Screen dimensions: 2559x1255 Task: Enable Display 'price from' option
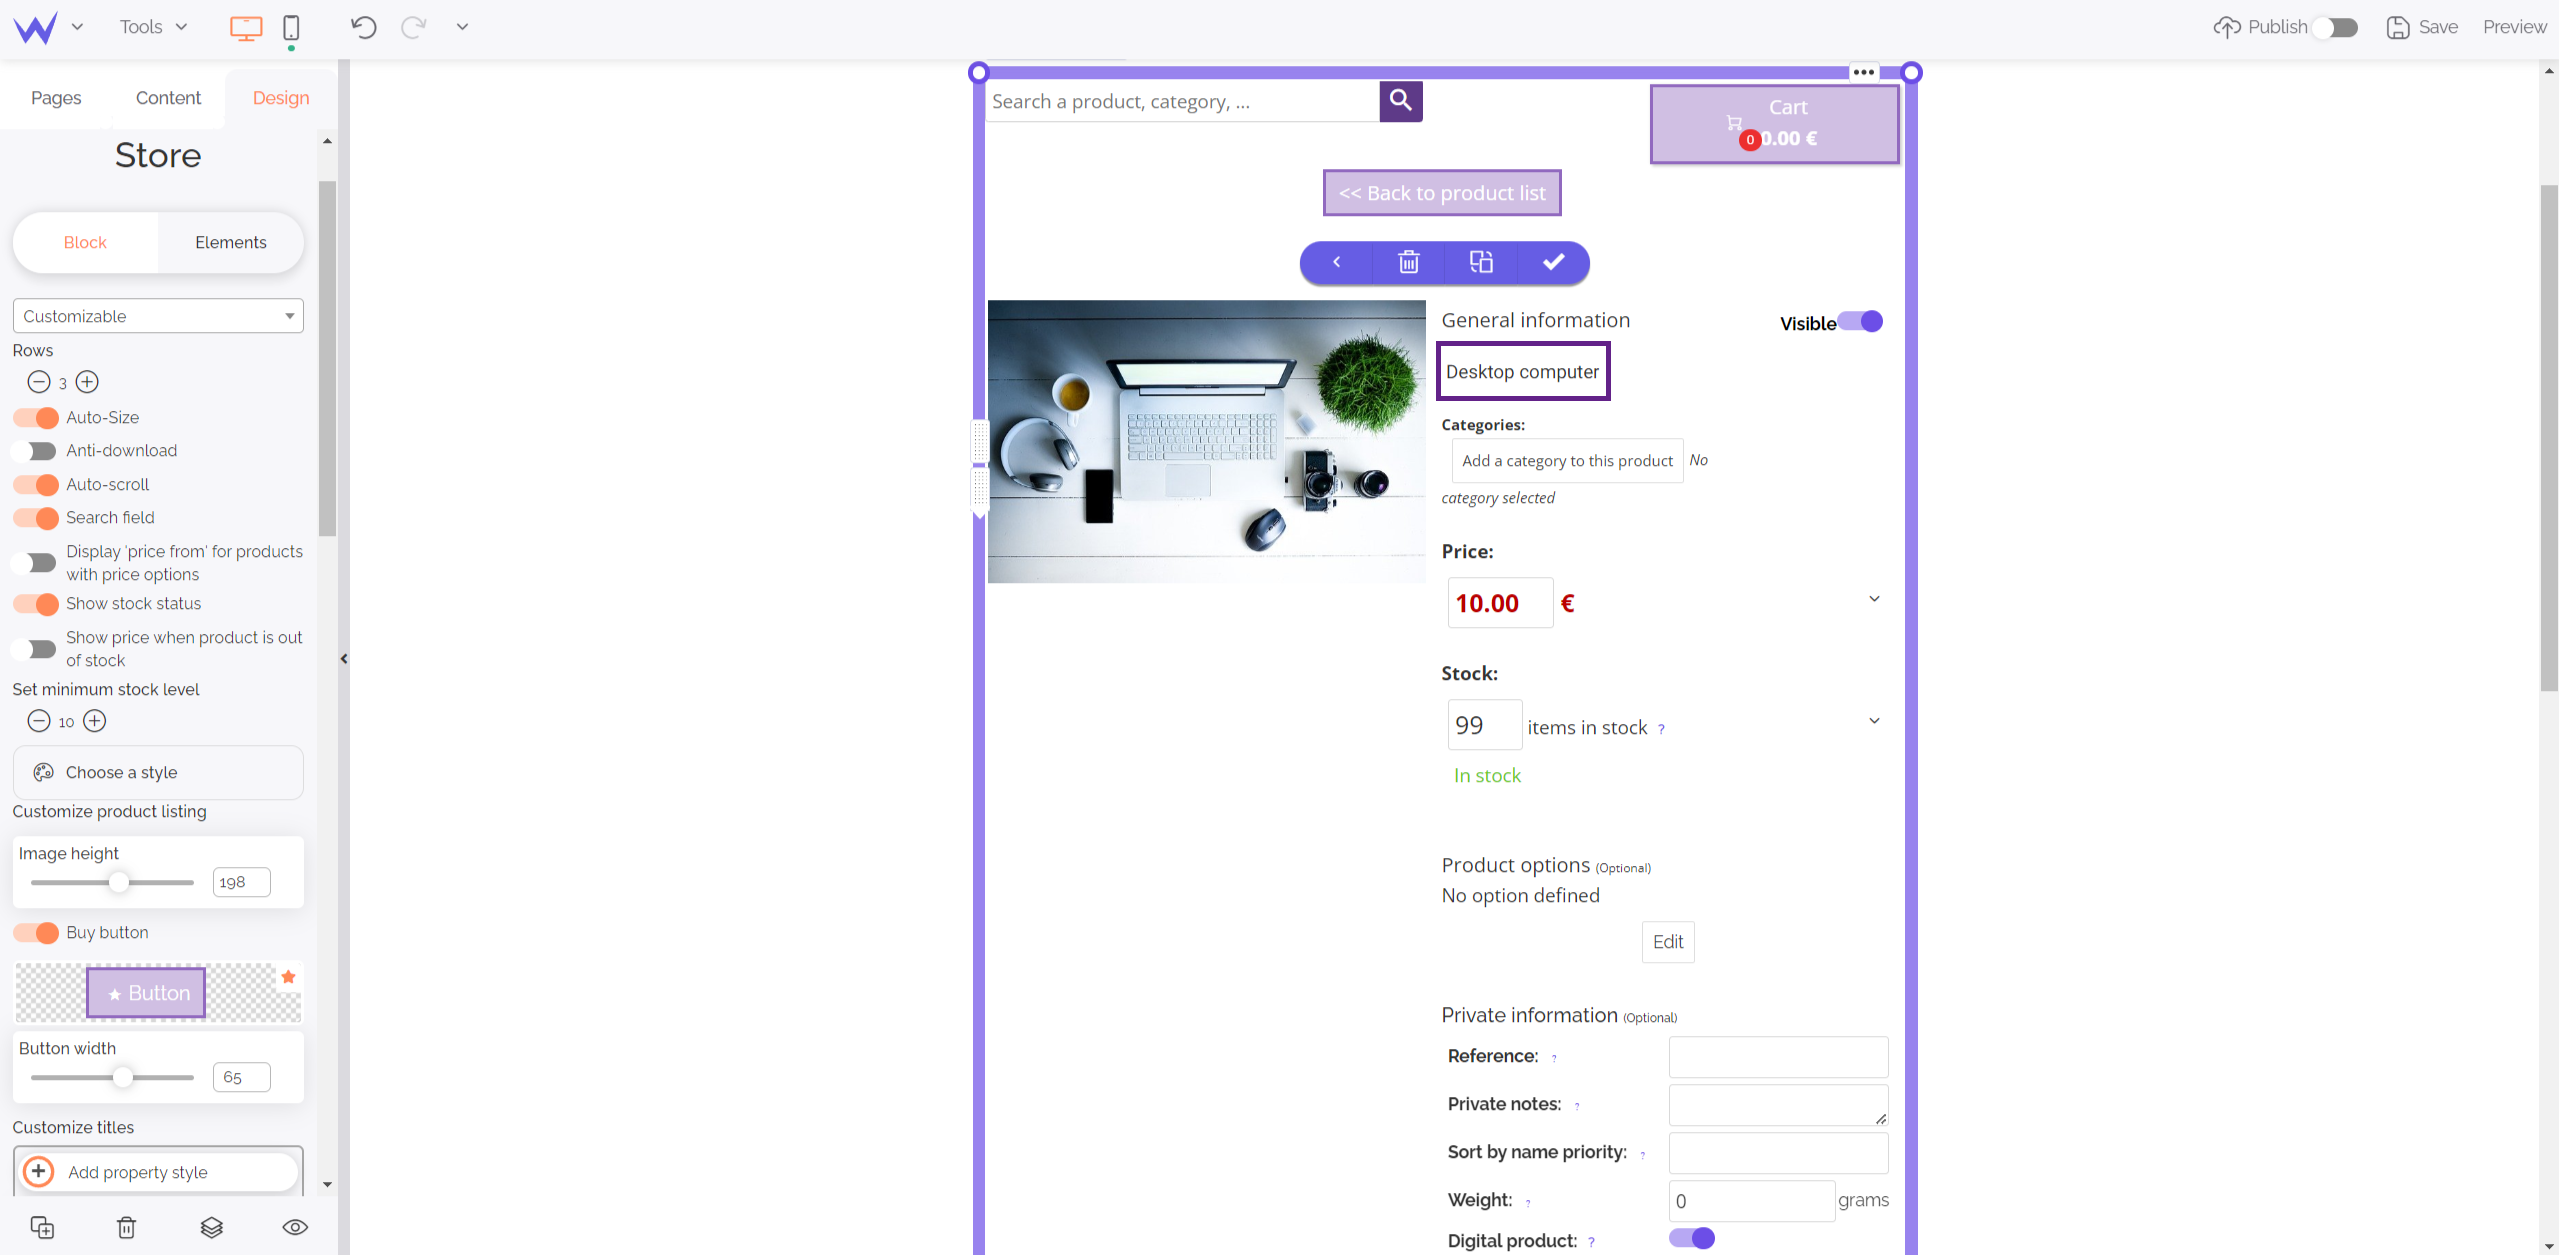click(x=36, y=563)
